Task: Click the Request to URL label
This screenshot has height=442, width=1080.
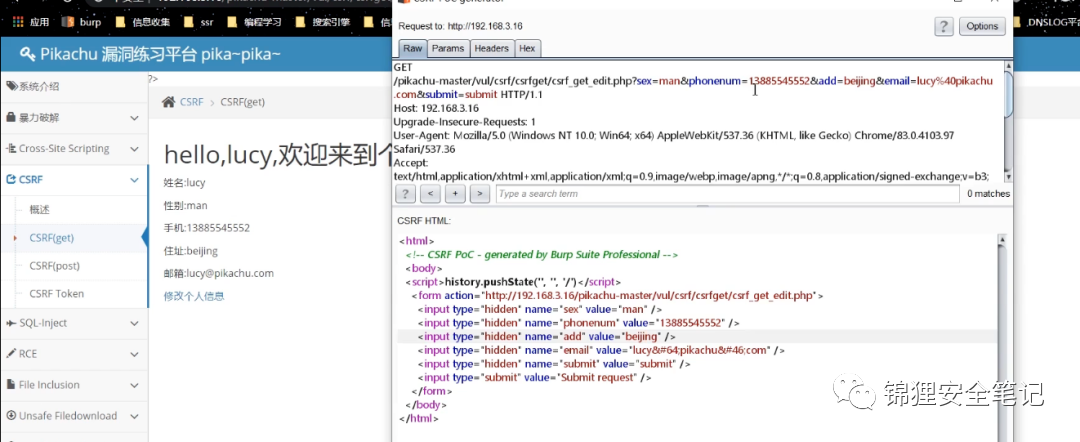Action: (x=460, y=26)
